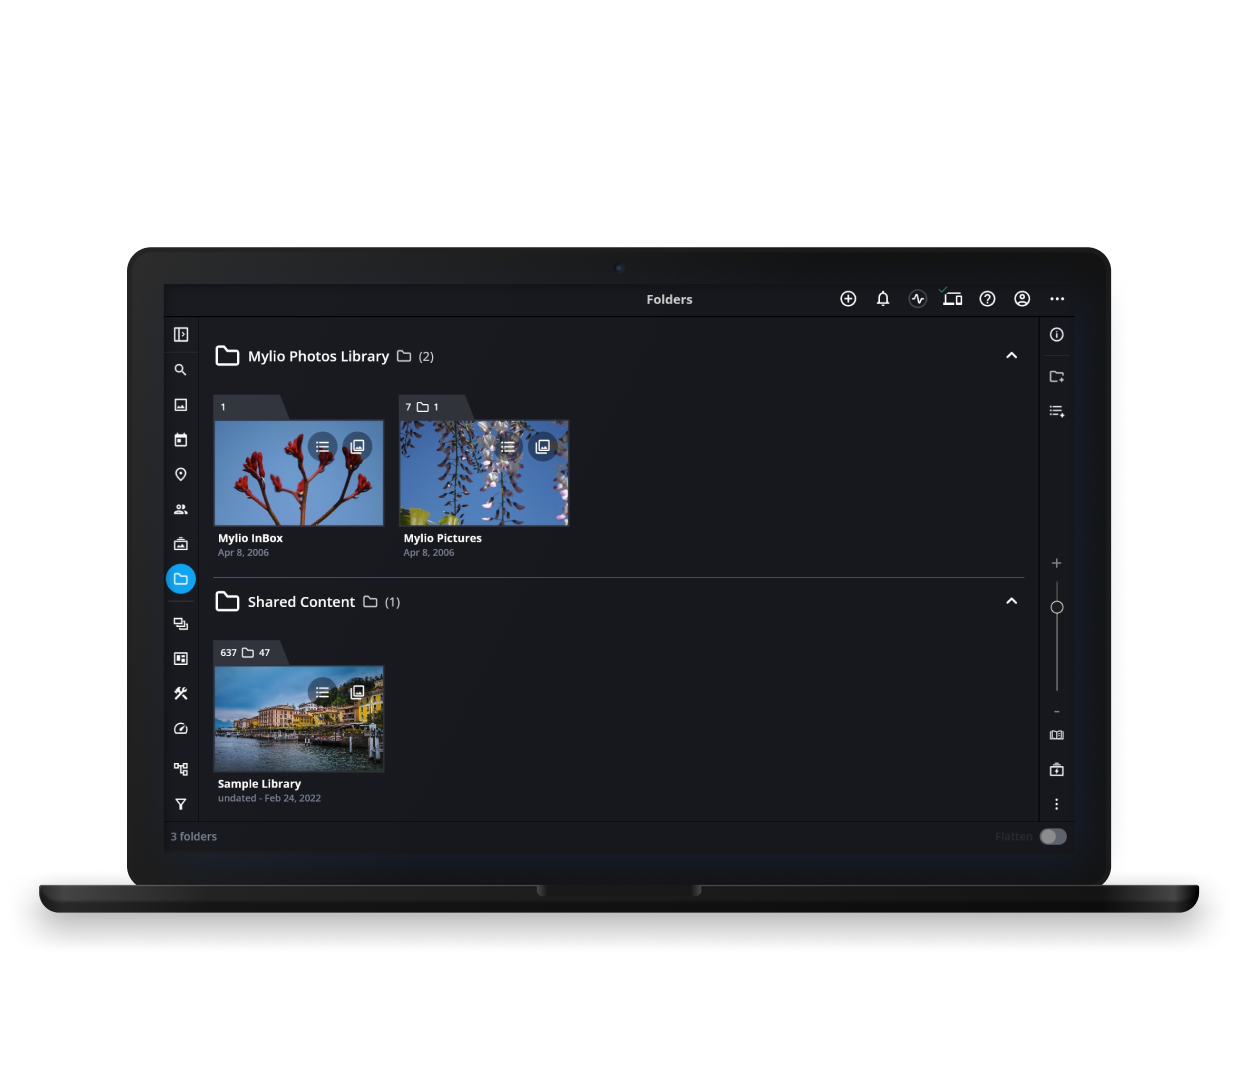Collapse the Mylio Photos Library section
1239x1090 pixels.
point(1012,356)
